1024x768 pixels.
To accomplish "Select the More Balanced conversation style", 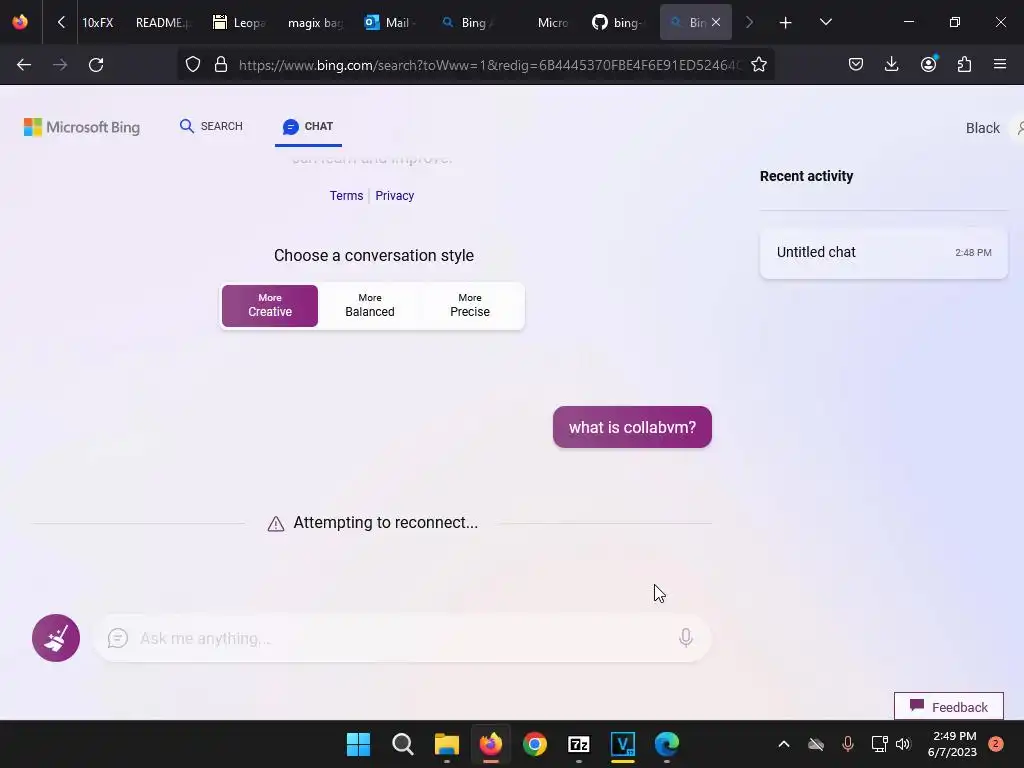I will point(370,306).
